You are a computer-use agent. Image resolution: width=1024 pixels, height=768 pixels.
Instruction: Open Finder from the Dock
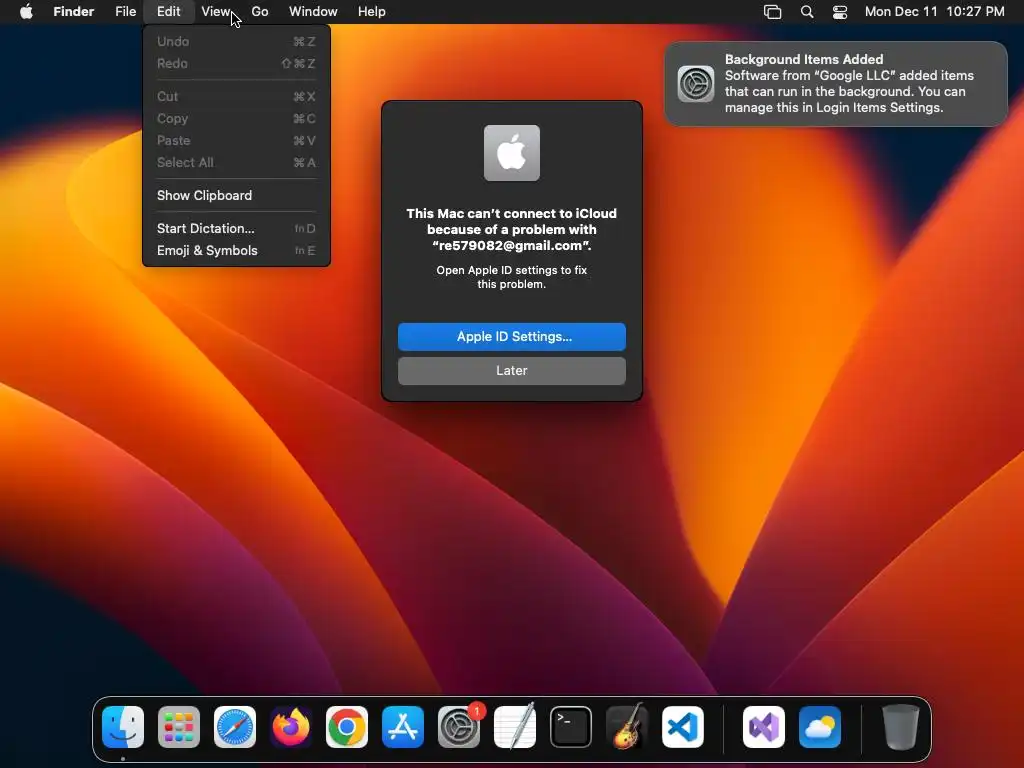(123, 727)
